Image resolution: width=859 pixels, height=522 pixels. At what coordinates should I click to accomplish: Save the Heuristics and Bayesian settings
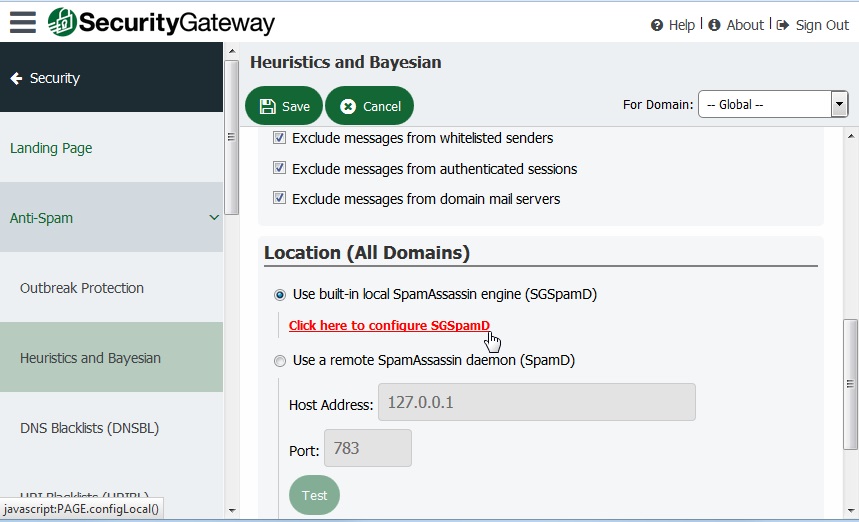pos(284,106)
